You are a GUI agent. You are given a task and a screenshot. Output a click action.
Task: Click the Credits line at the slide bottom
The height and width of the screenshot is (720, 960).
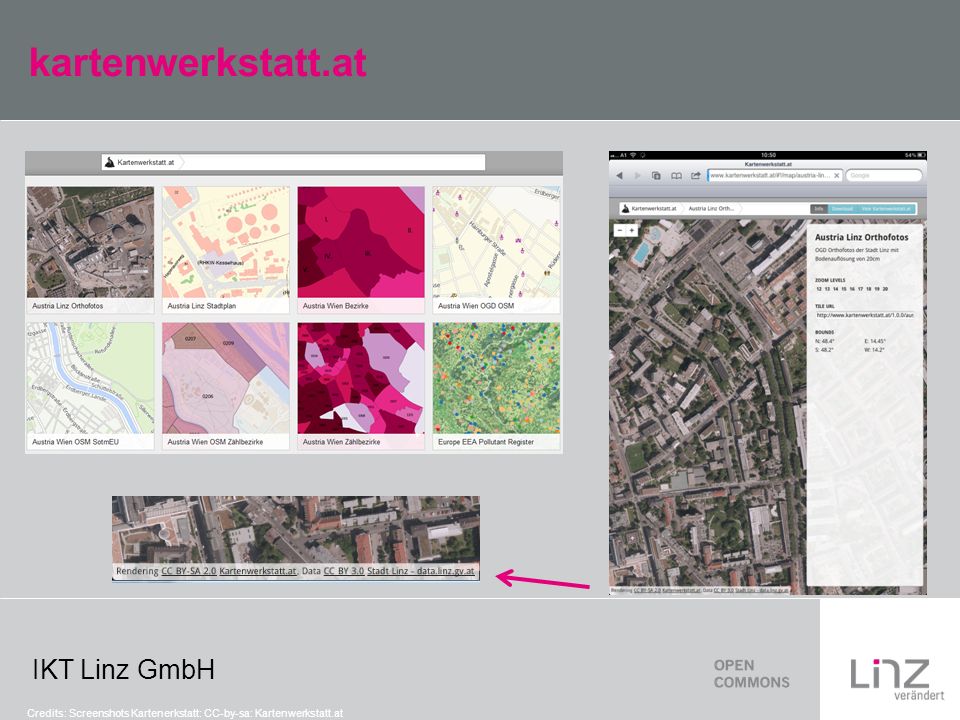point(185,713)
